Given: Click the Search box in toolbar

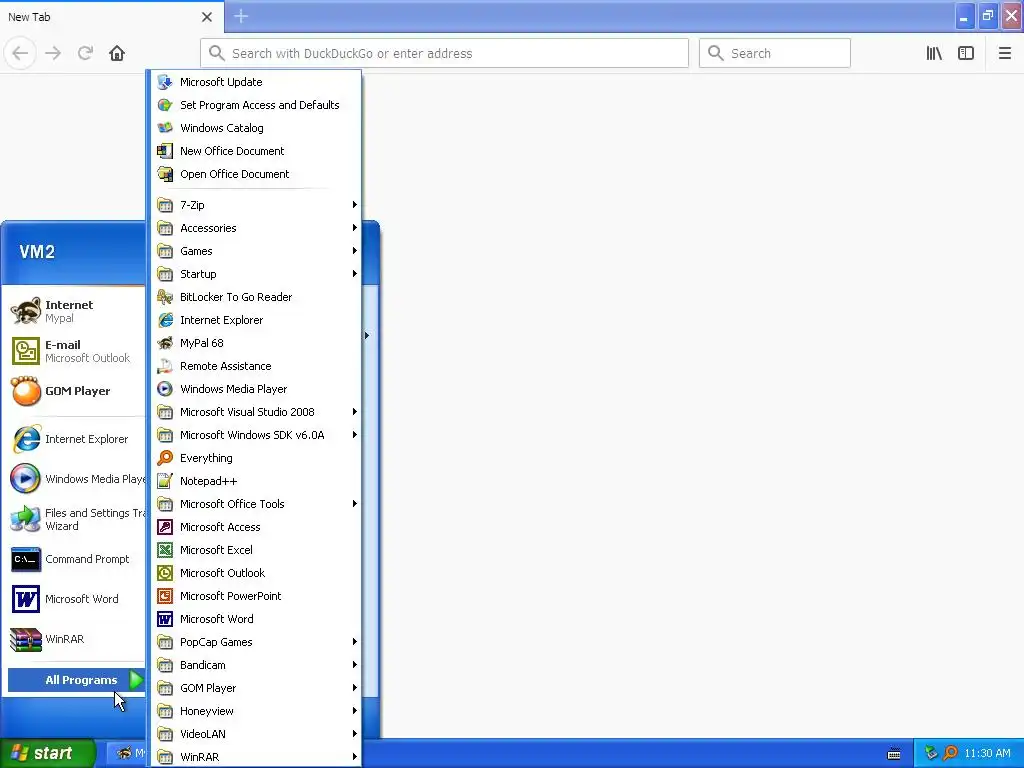Looking at the screenshot, I should [775, 53].
